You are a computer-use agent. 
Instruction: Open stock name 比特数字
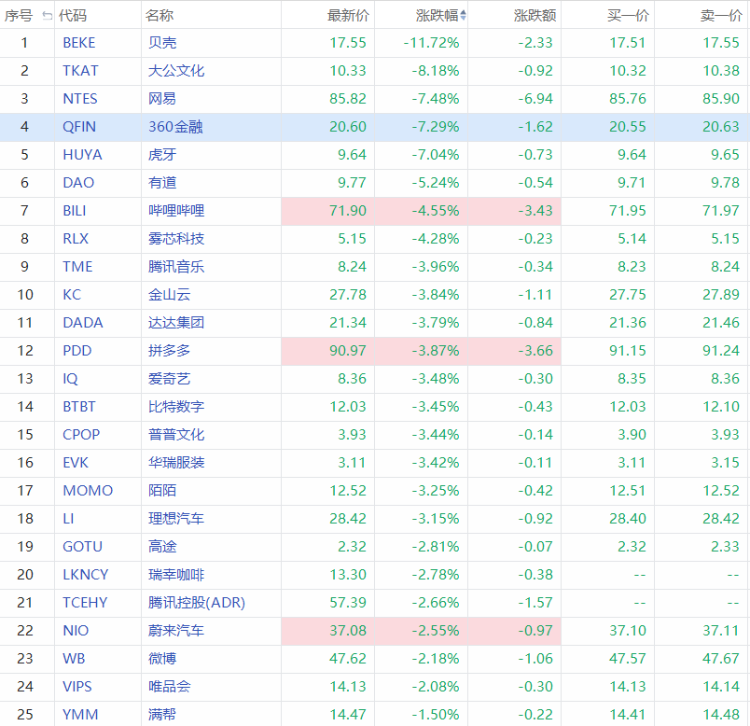[176, 407]
